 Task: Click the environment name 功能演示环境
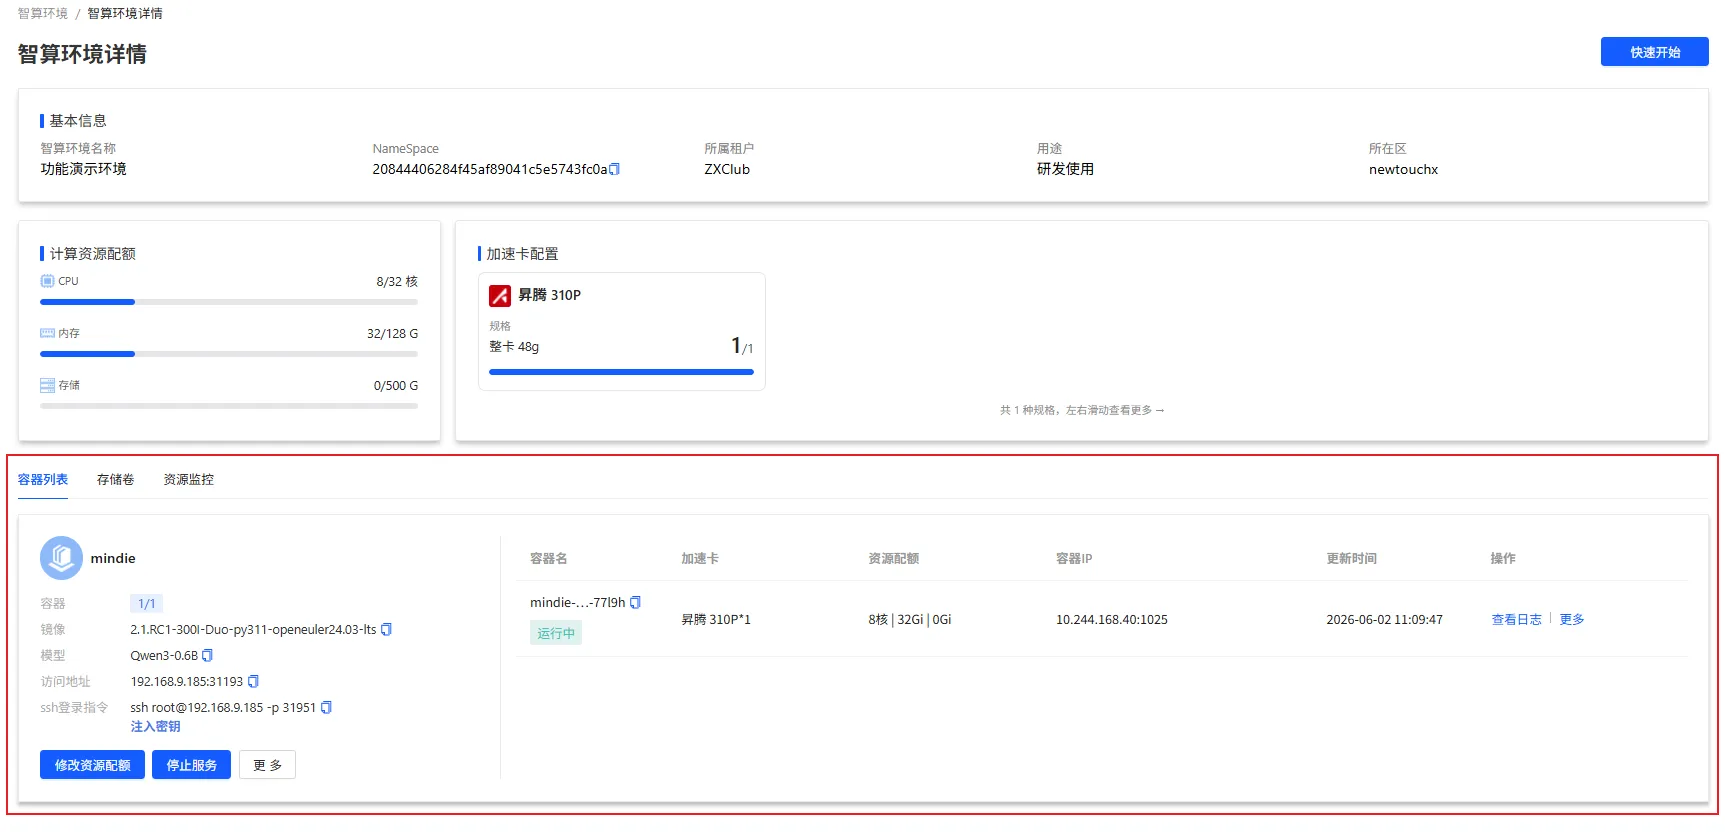[83, 169]
